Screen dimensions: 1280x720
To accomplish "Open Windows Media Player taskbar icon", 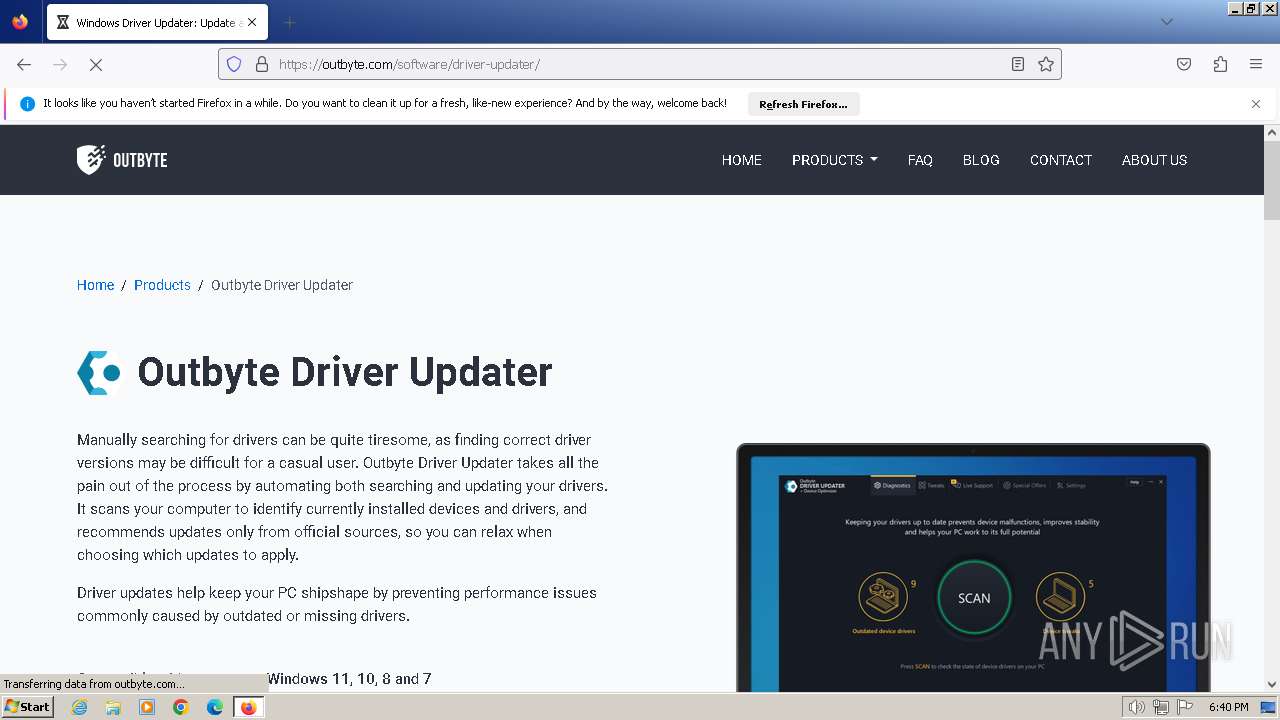I will tap(147, 707).
